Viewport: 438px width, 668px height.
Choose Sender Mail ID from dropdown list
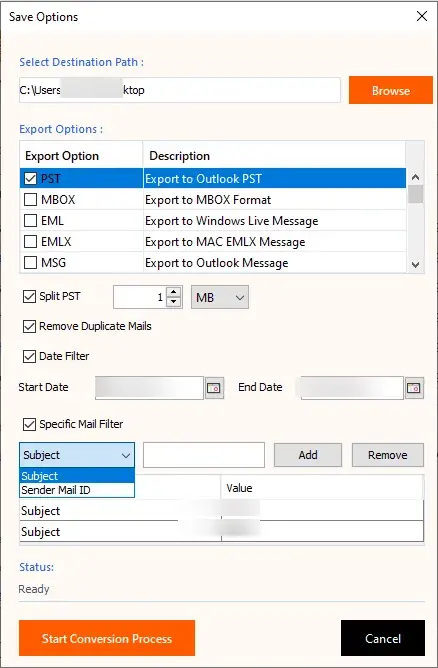point(77,490)
